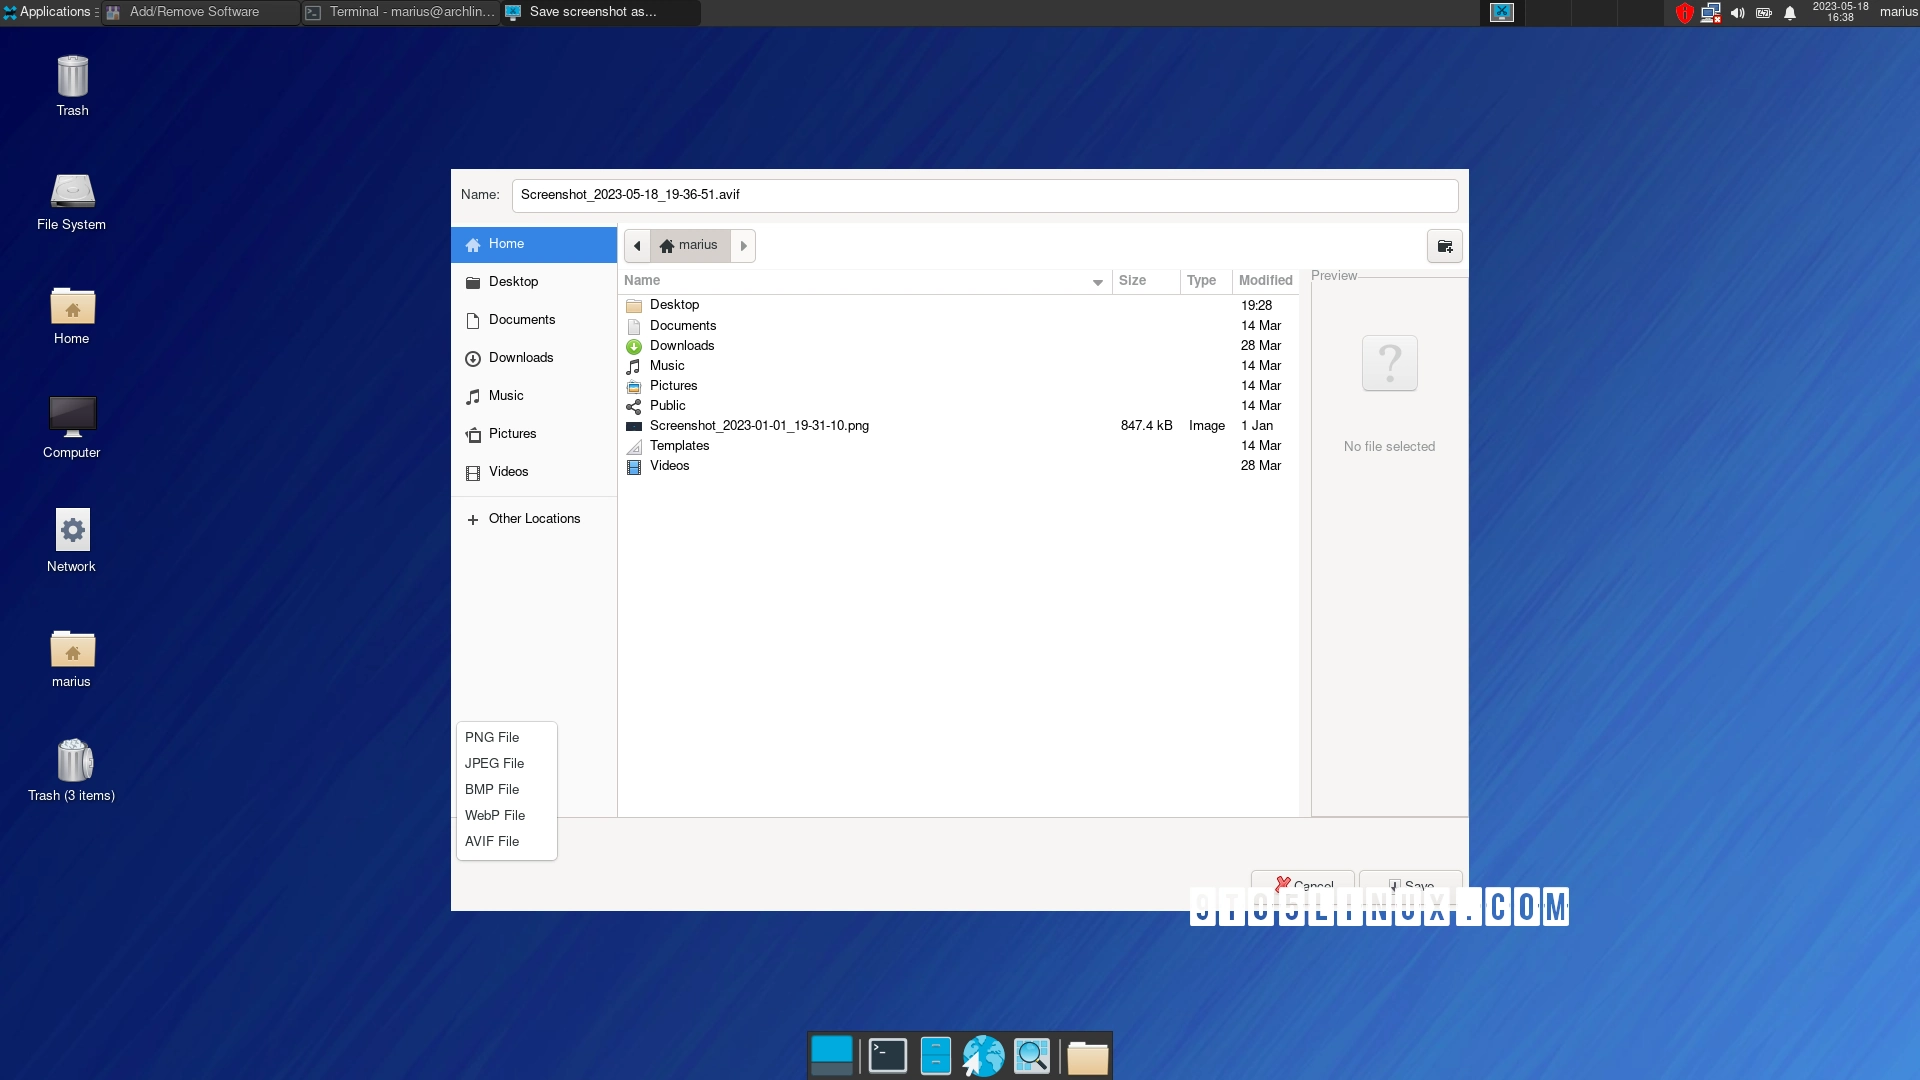
Task: Click the network status icon in the tray
Action: [1710, 13]
